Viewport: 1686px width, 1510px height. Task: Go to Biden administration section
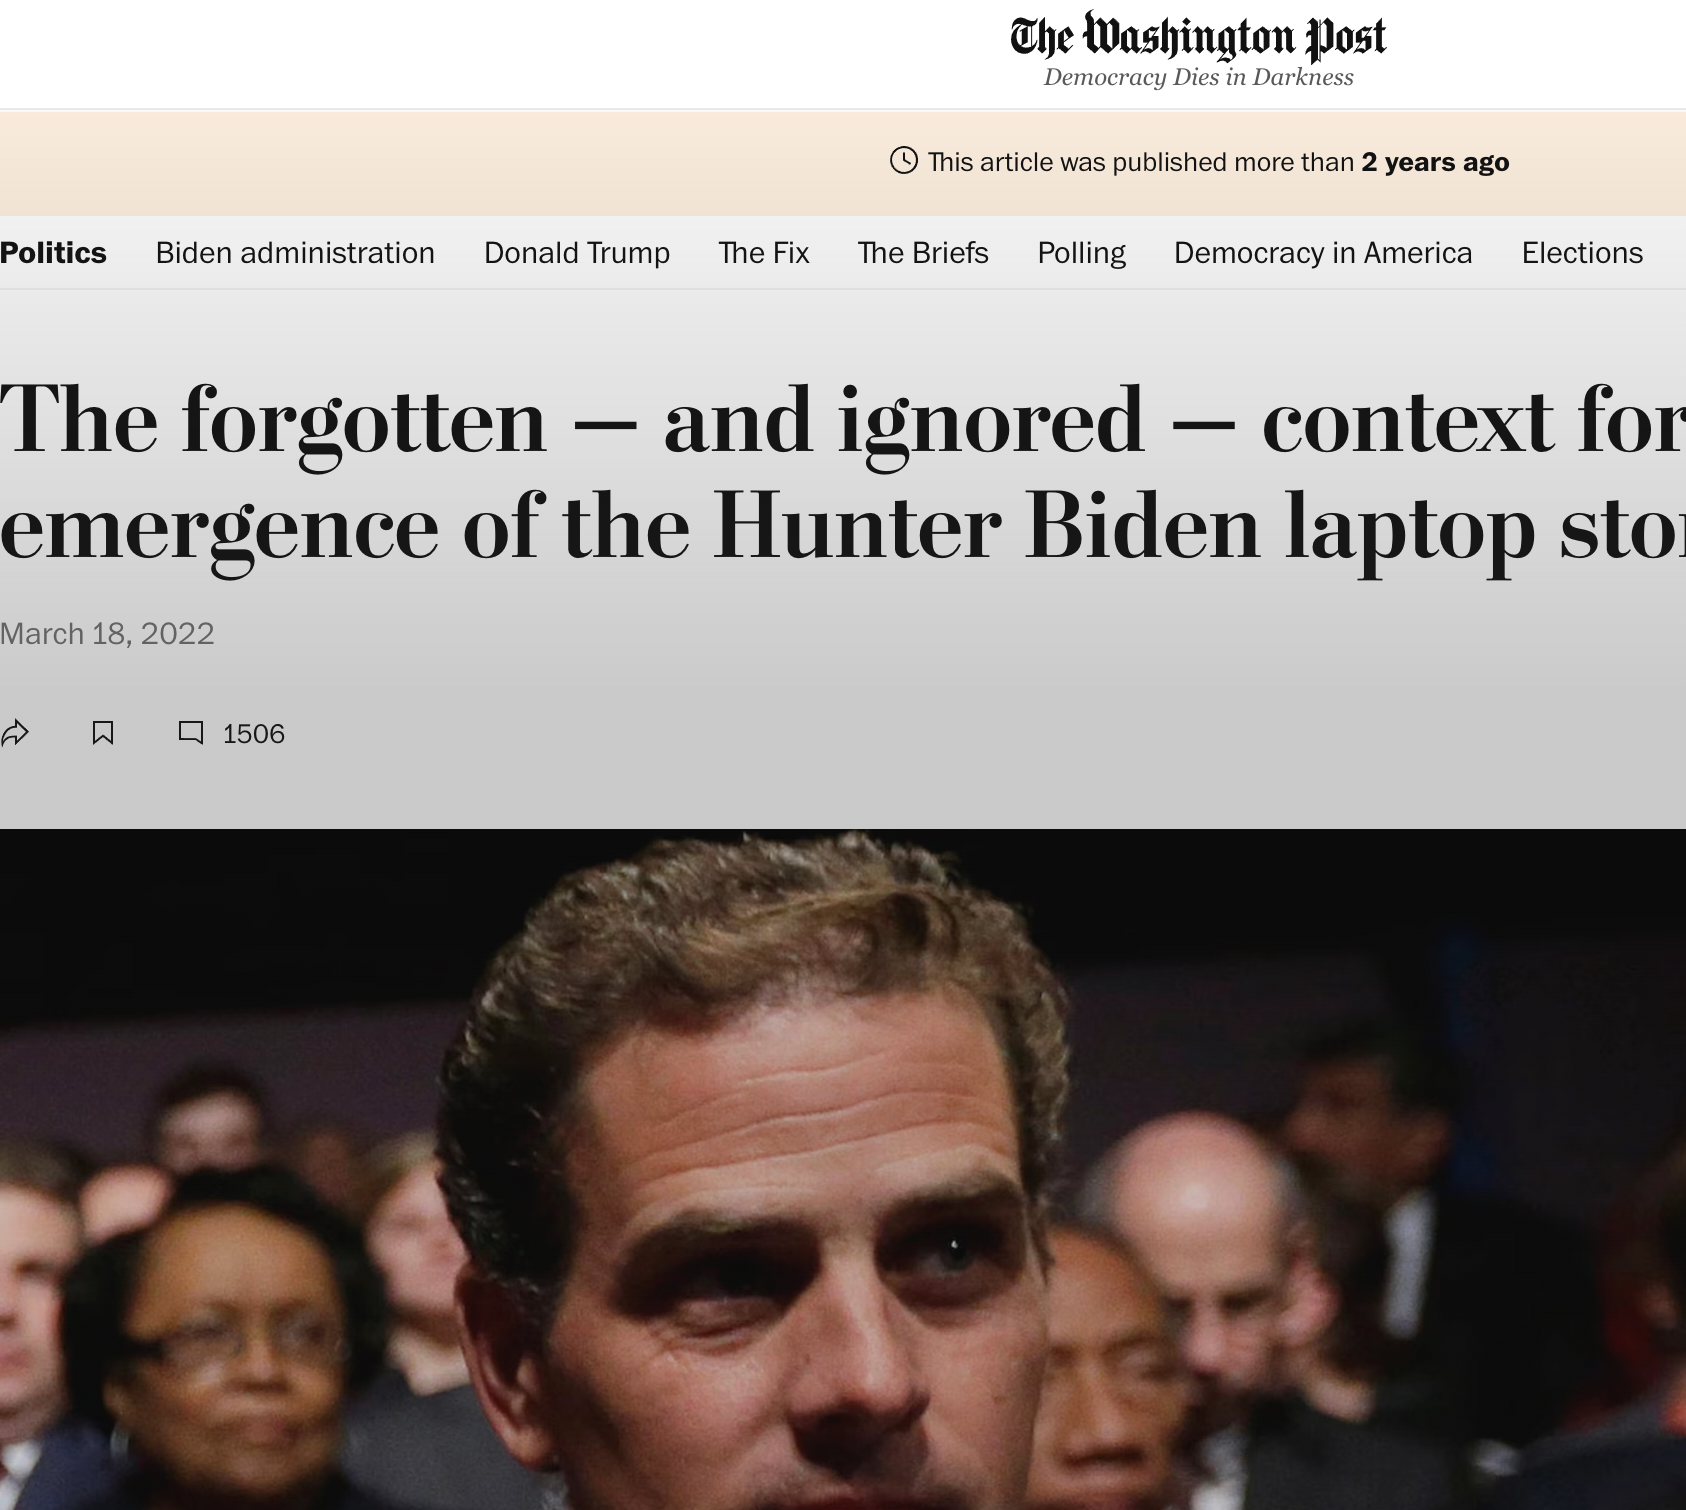[x=295, y=253]
